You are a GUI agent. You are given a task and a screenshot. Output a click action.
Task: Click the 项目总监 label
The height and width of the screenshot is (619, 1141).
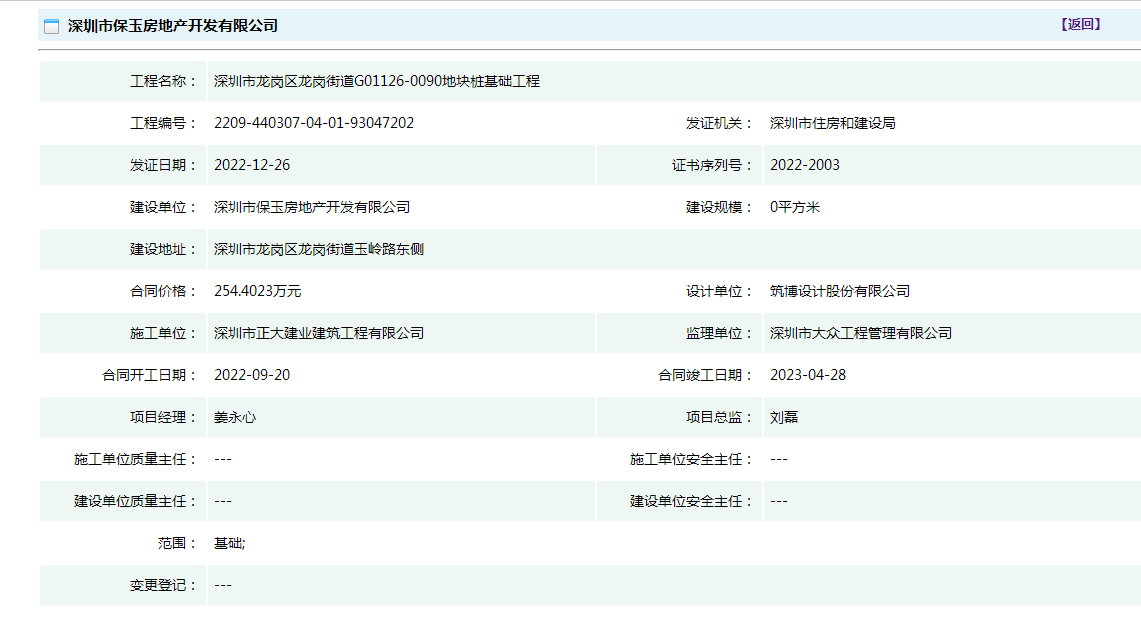point(720,418)
